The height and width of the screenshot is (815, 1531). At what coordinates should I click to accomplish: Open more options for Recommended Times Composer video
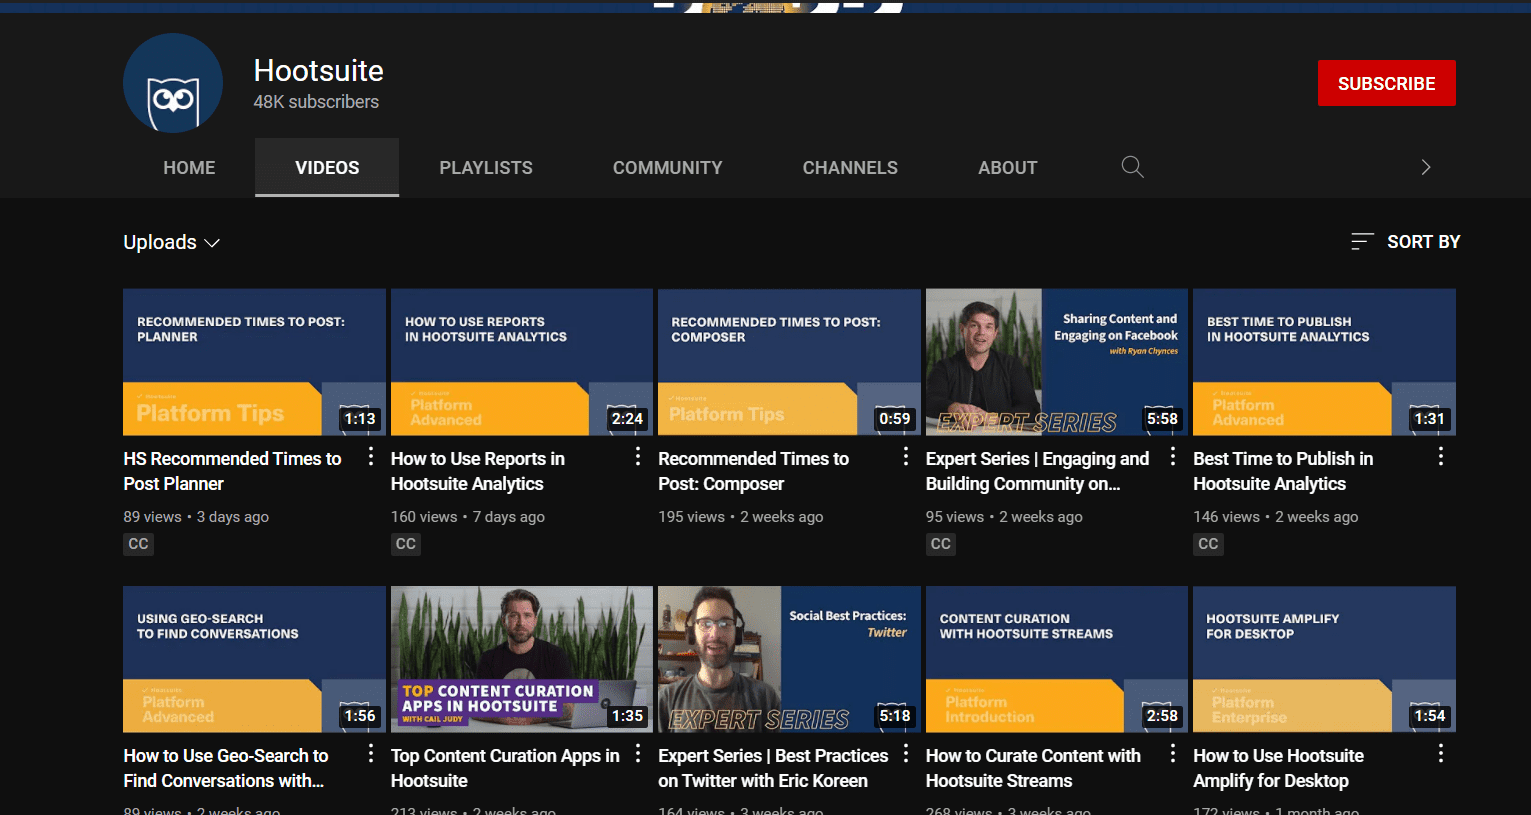(906, 457)
